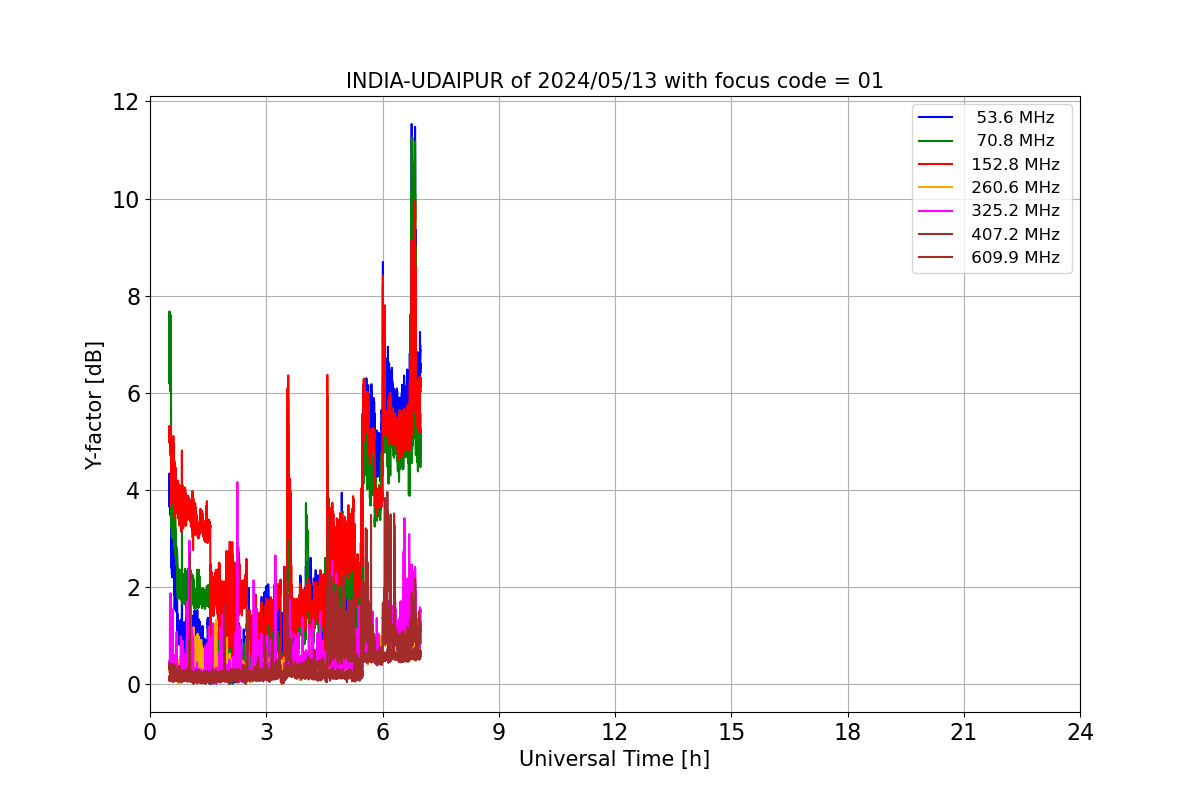Click the x-axis tick label 3
The image size is (1200, 800).
pos(266,732)
